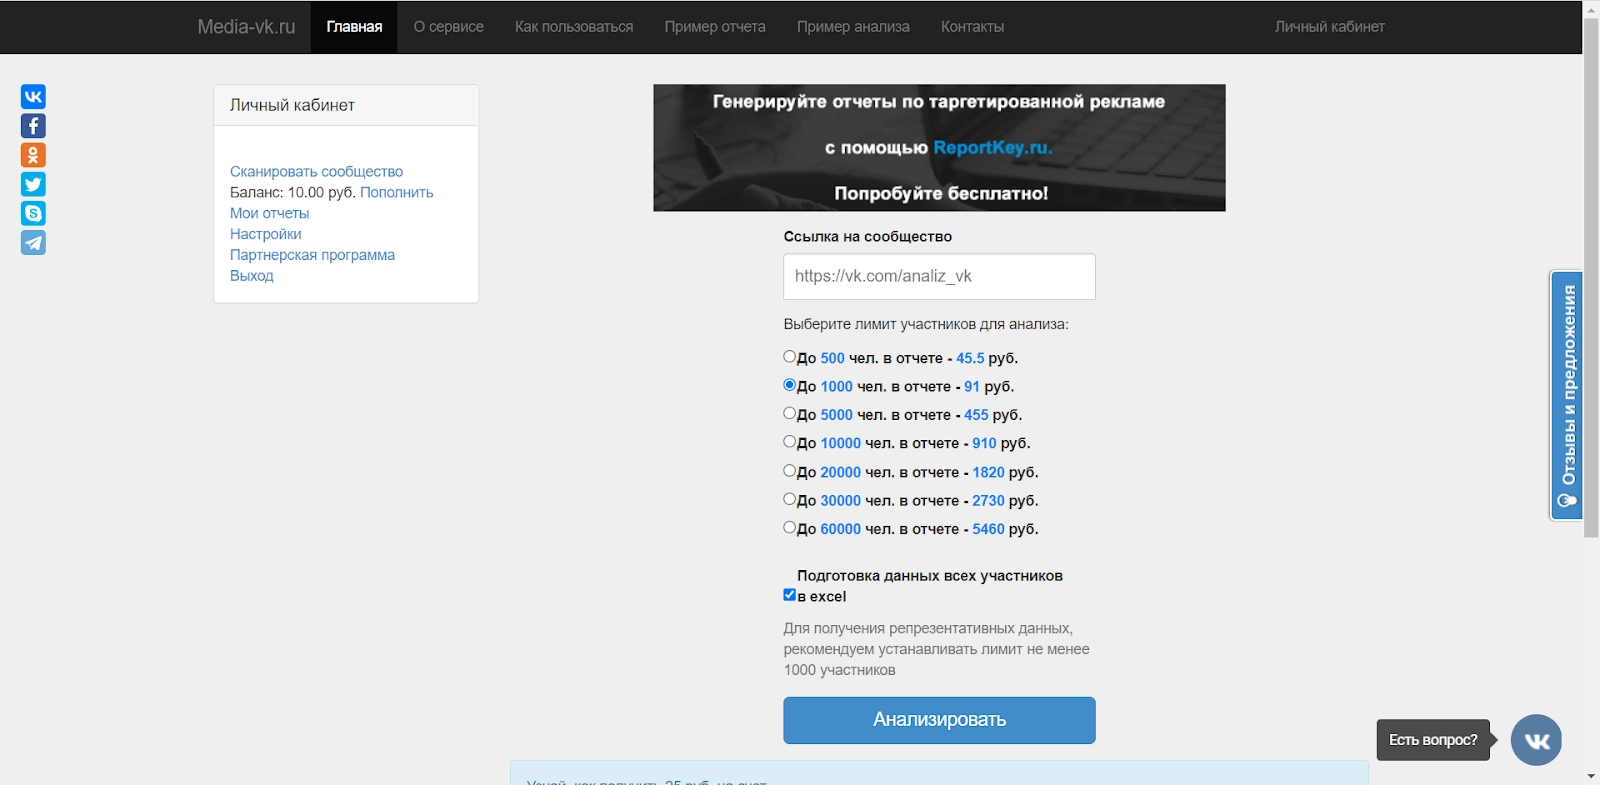Image resolution: width=1600 pixels, height=785 pixels.
Task: Click the 'Есть вопрос?' tooltip
Action: (1433, 740)
